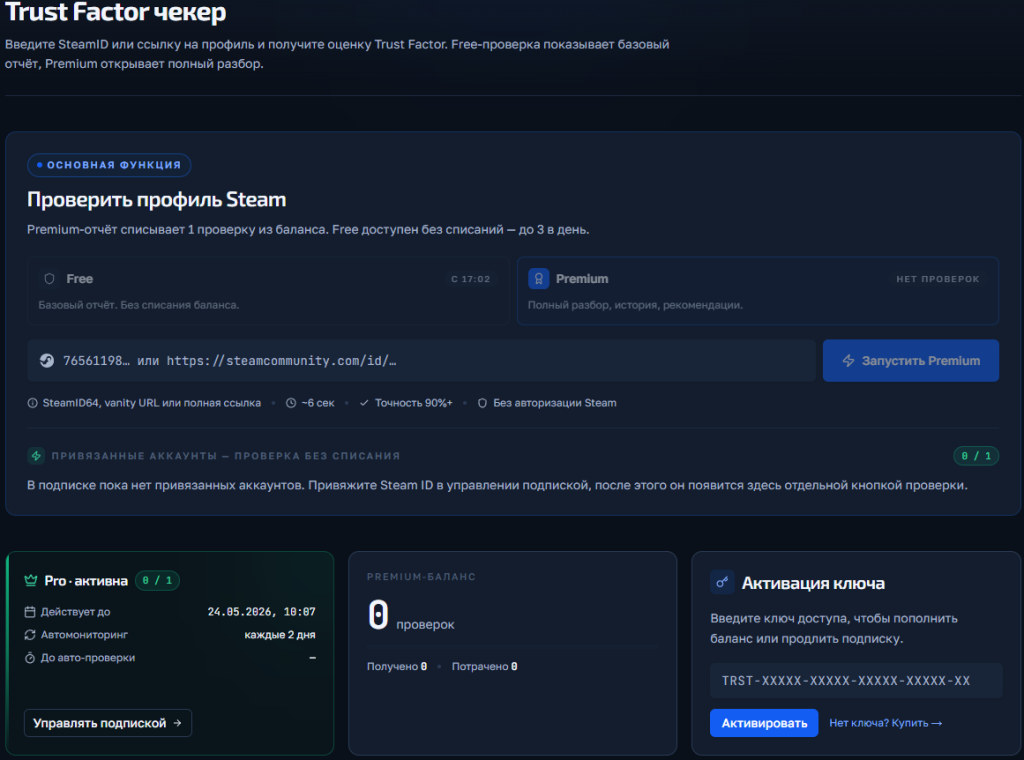Click the Premium badge icon
The image size is (1024, 760).
click(x=539, y=279)
